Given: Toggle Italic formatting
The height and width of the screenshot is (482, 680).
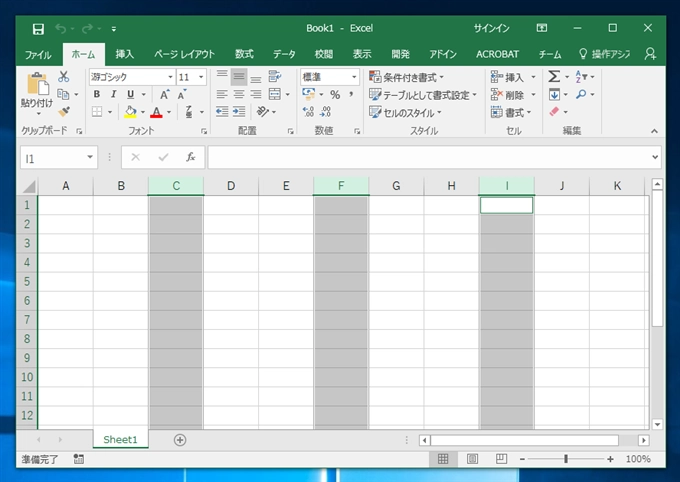Looking at the screenshot, I should tap(114, 95).
